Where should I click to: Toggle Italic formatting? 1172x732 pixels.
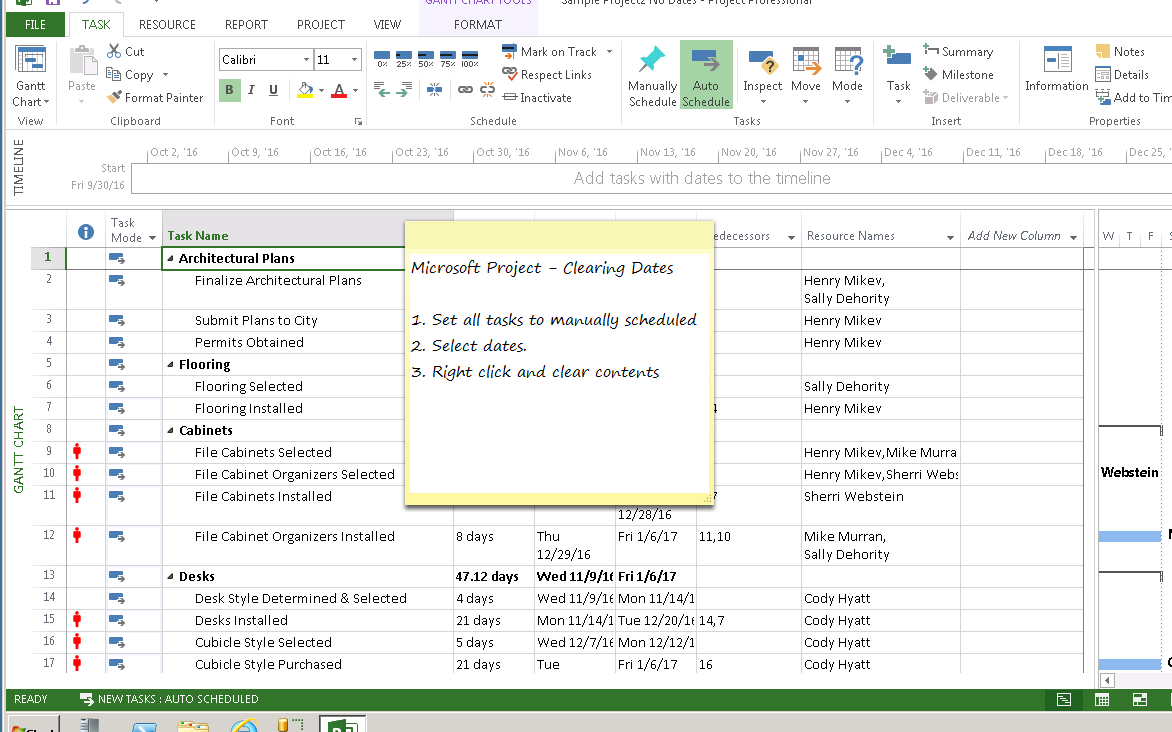pyautogui.click(x=252, y=90)
